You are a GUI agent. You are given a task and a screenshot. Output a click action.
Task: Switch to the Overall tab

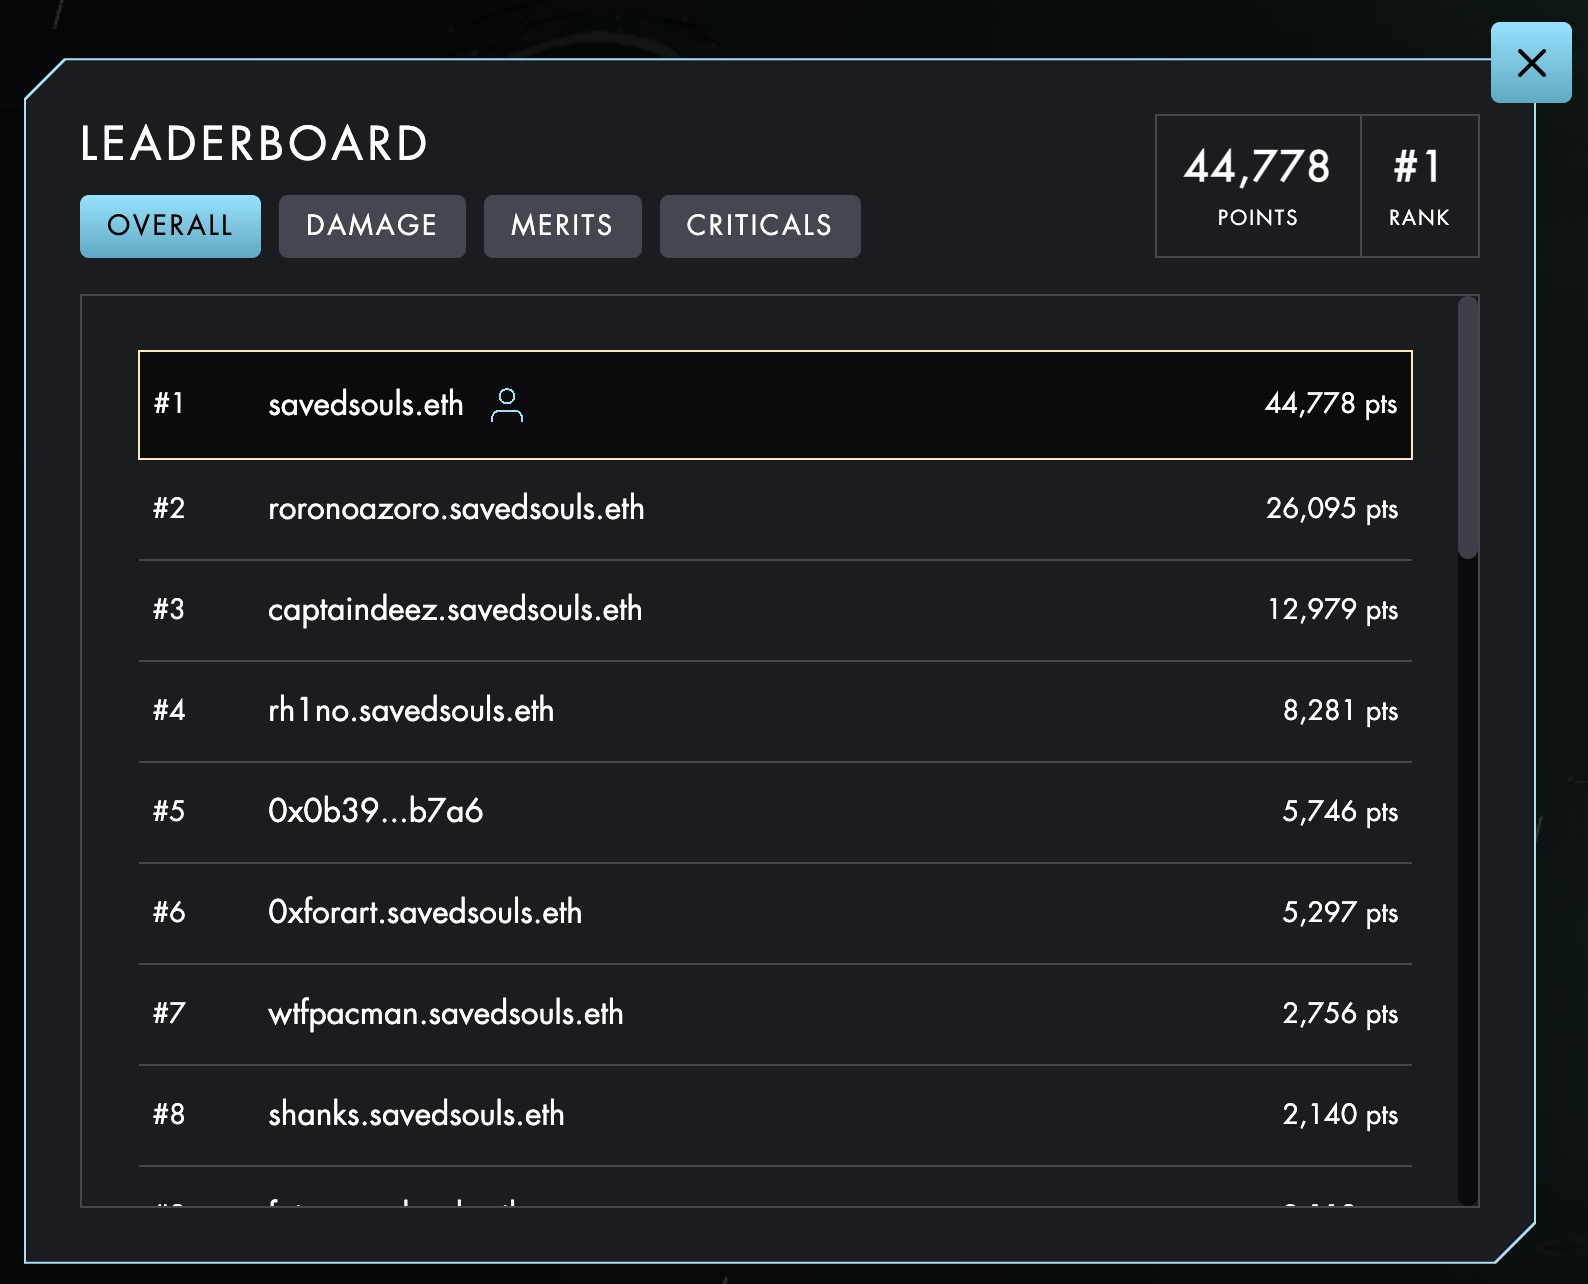170,226
